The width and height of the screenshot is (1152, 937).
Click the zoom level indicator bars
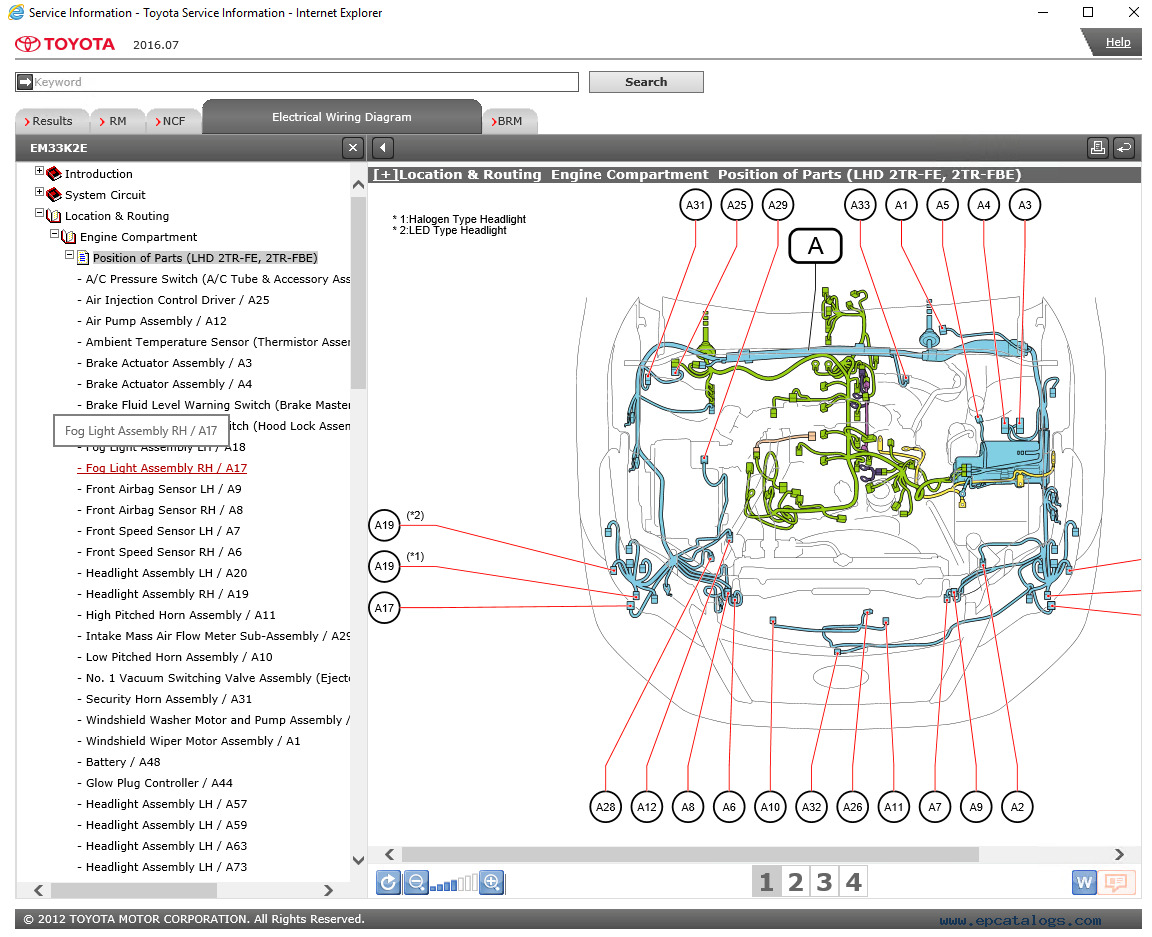tap(454, 883)
